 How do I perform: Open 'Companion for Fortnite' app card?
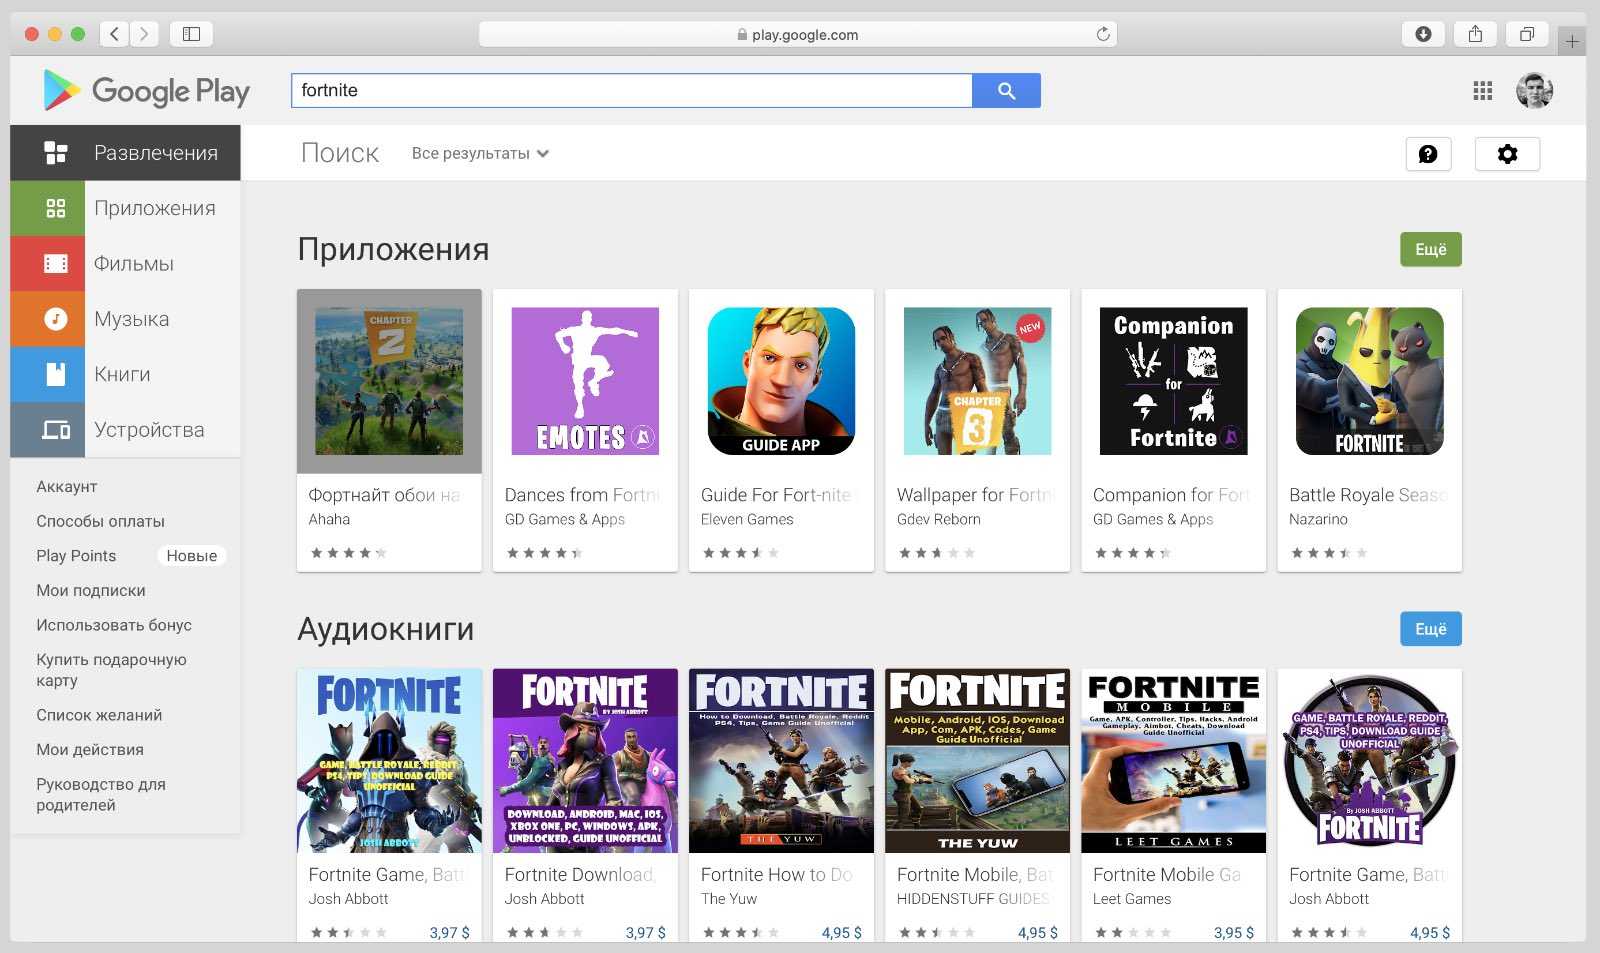tap(1173, 430)
